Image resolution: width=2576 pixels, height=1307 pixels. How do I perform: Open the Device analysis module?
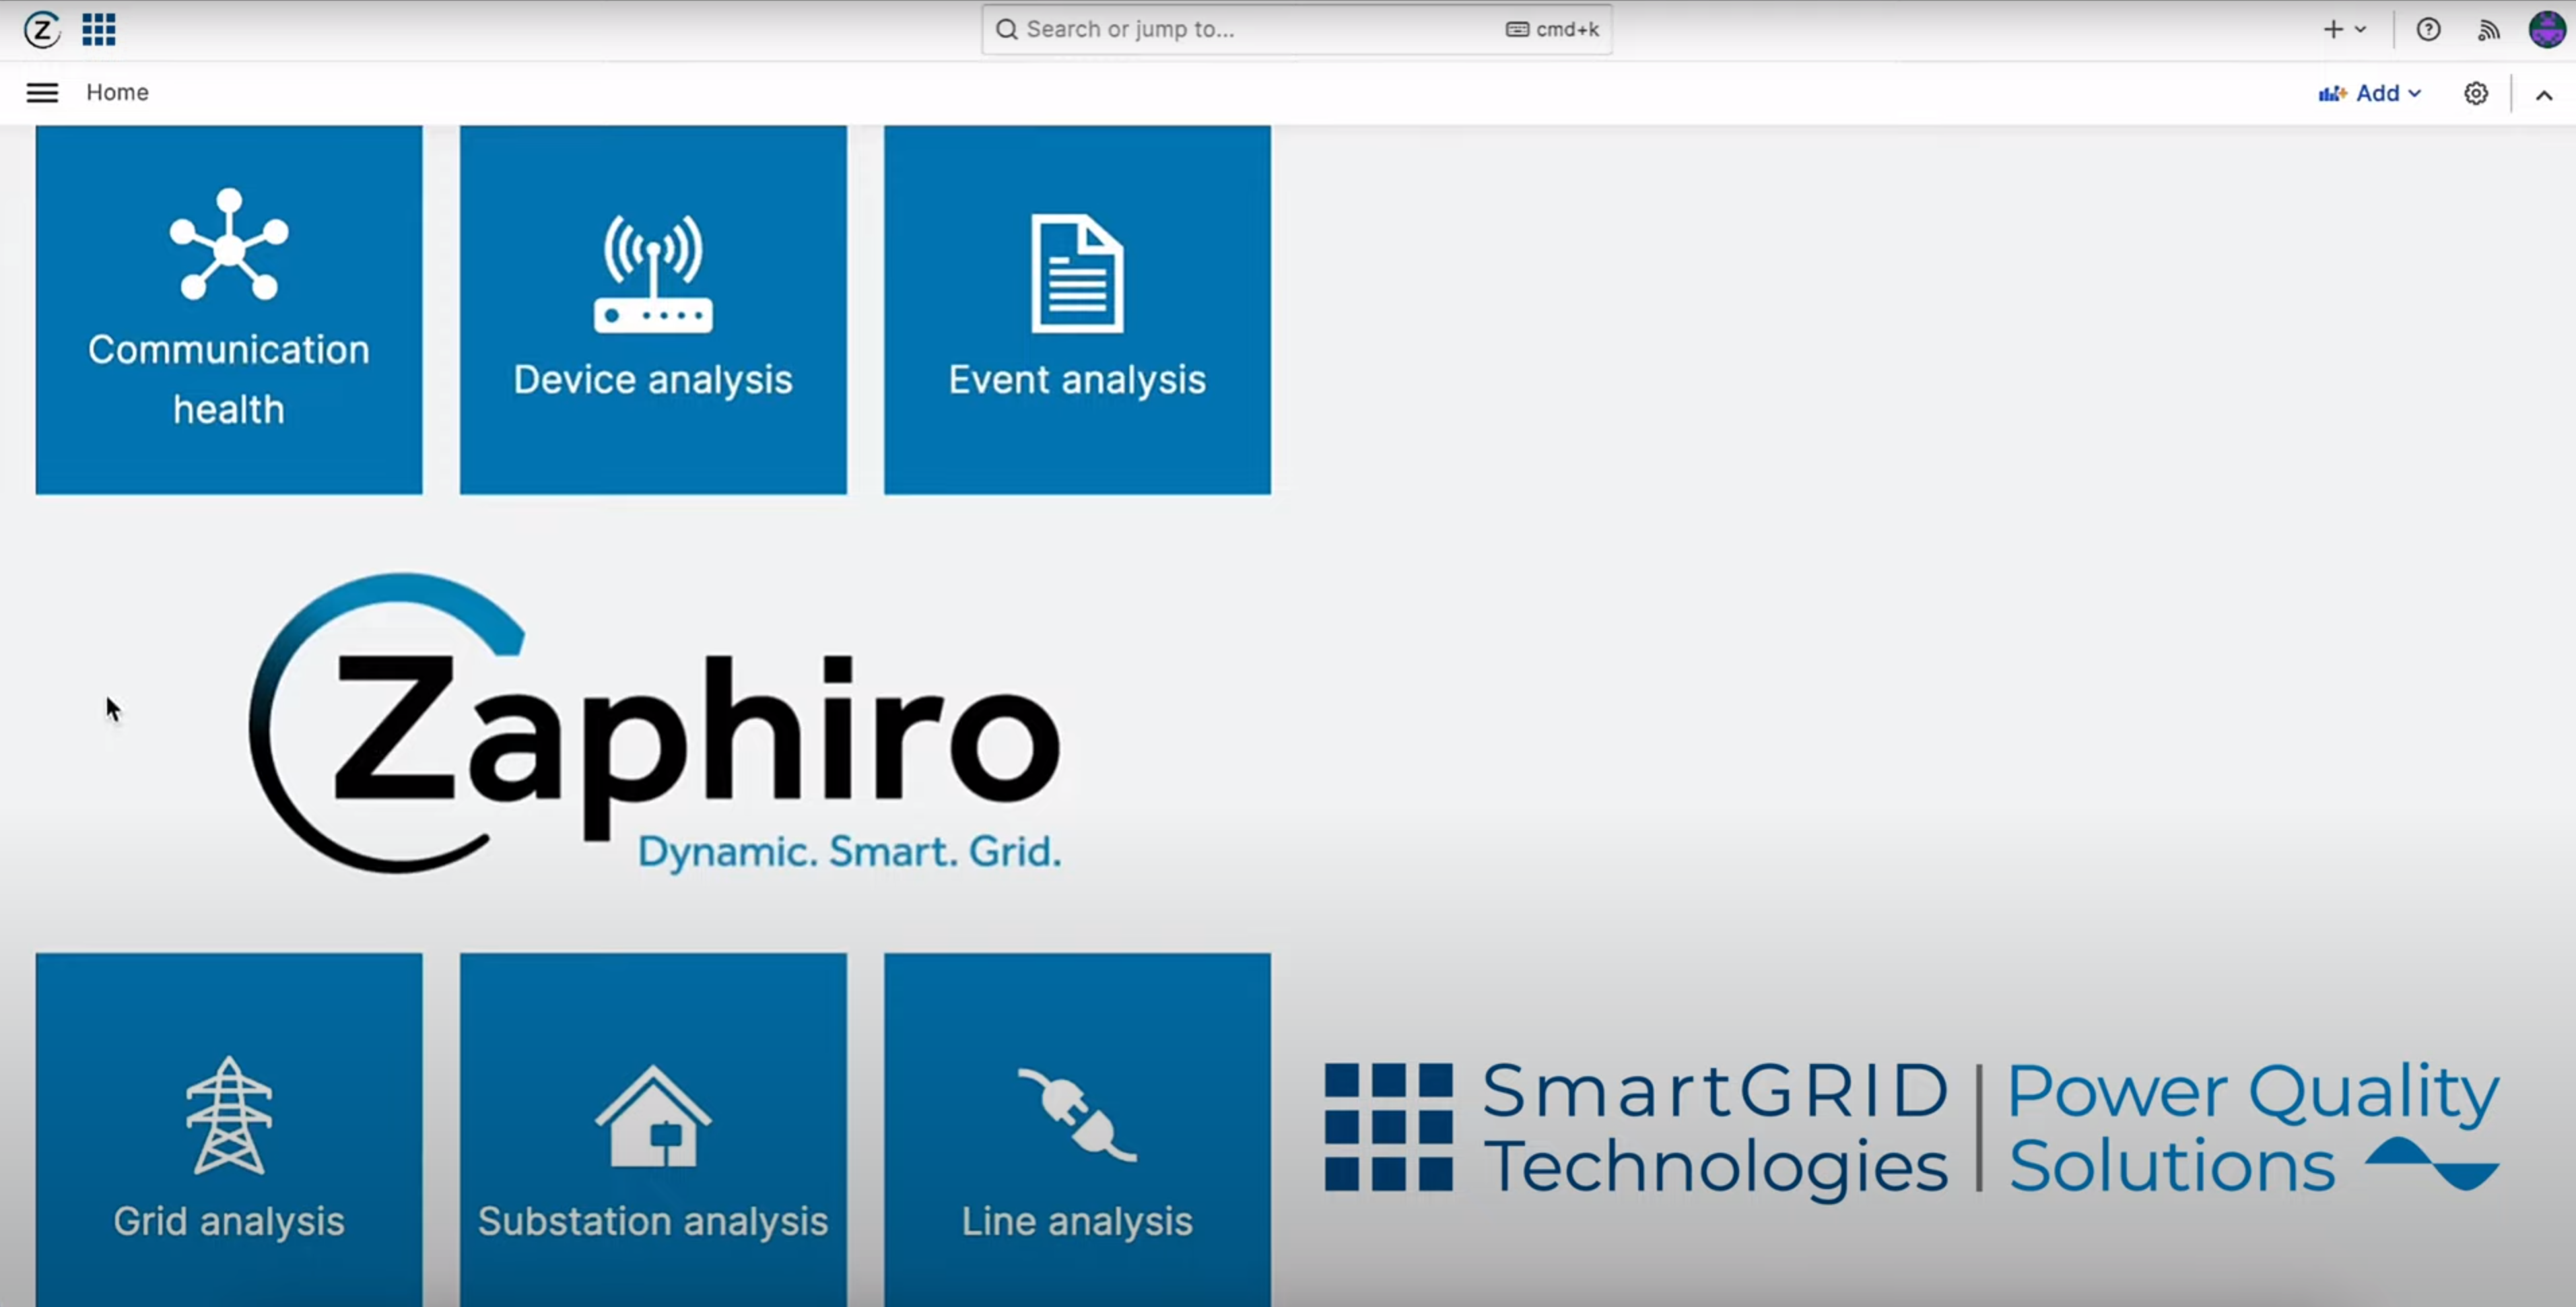click(x=653, y=308)
